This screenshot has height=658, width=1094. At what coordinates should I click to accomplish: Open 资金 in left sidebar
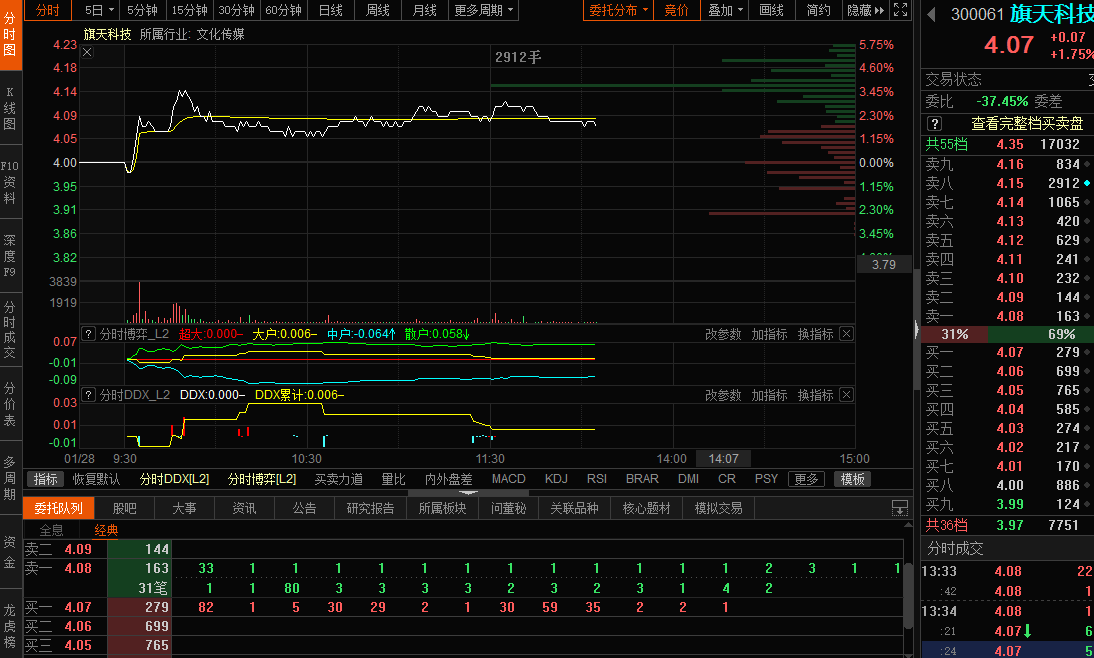point(10,553)
